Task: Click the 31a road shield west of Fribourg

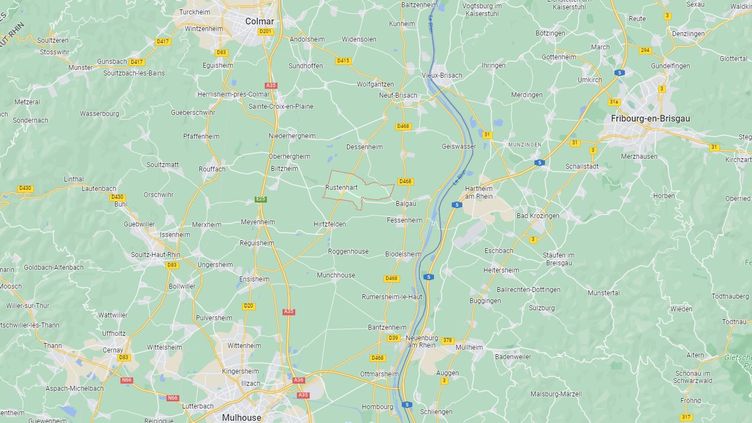Action: tap(614, 102)
